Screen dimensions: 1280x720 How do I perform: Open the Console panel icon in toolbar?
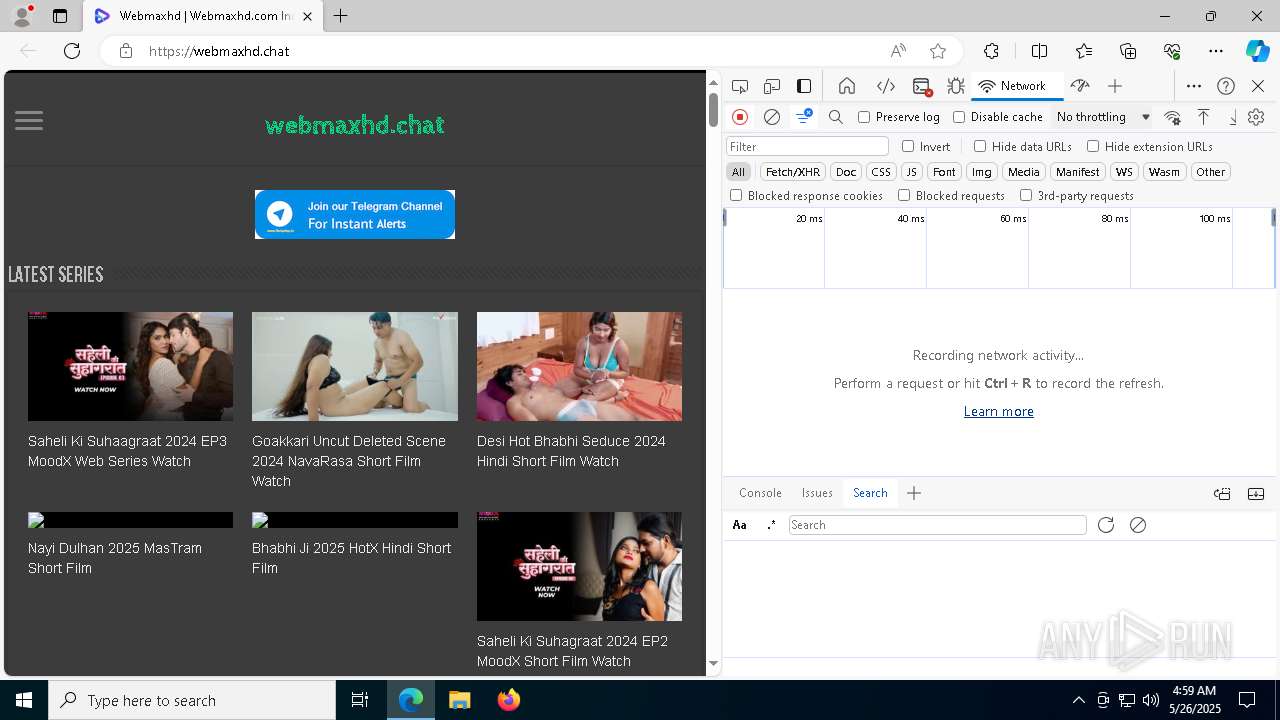[x=922, y=86]
